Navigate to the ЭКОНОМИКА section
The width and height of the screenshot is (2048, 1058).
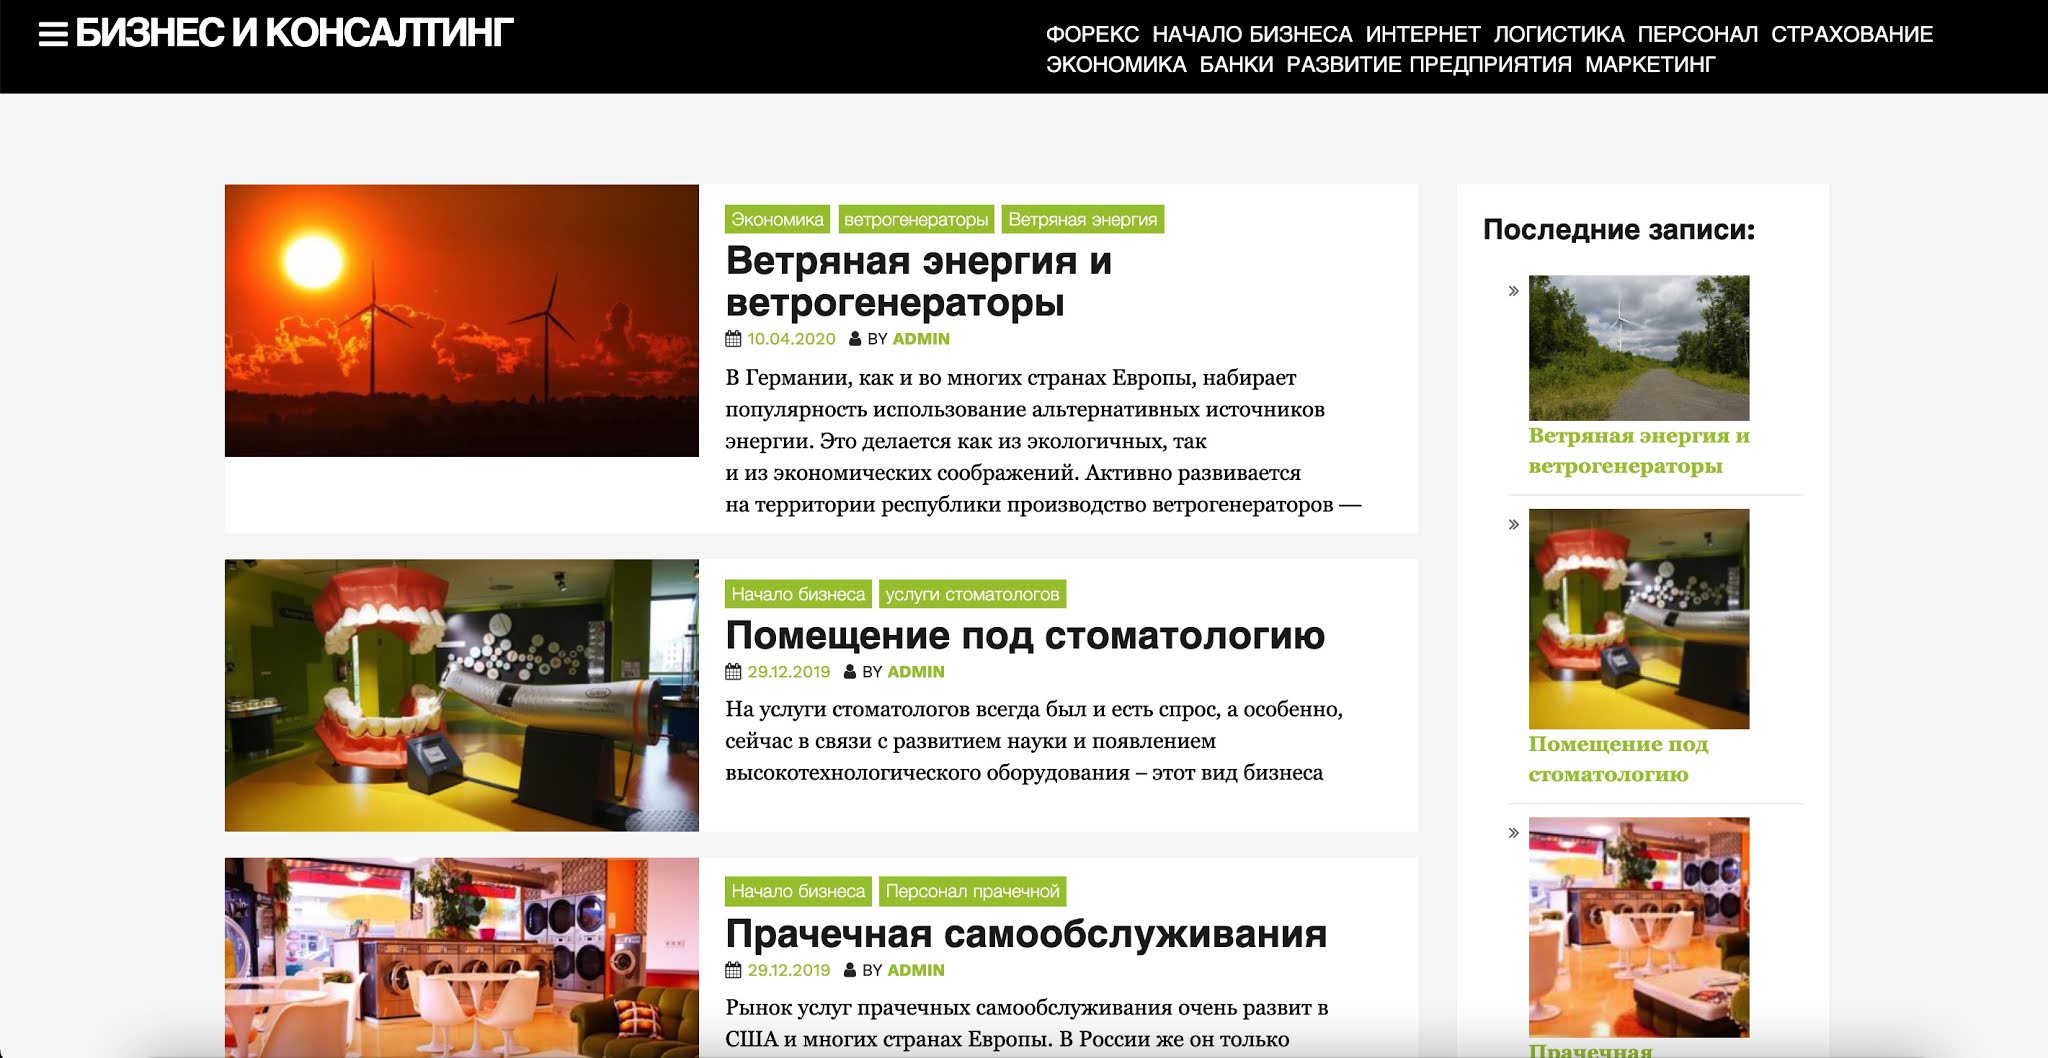(x=1116, y=64)
